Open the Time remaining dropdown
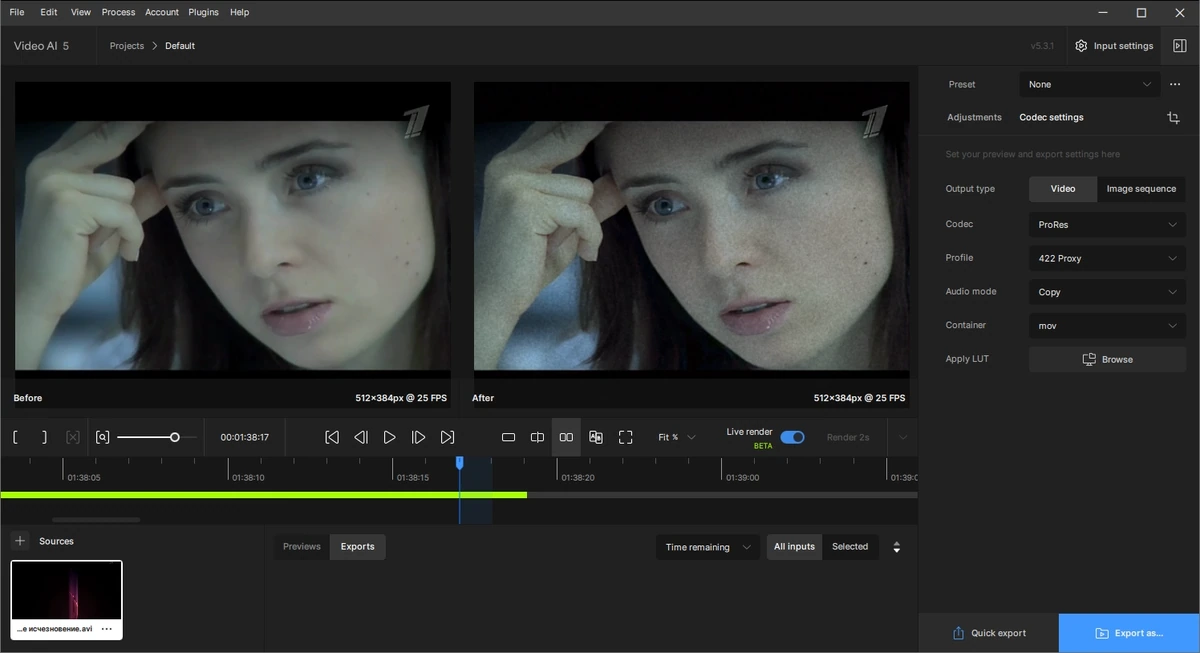The image size is (1200, 653). pos(708,547)
